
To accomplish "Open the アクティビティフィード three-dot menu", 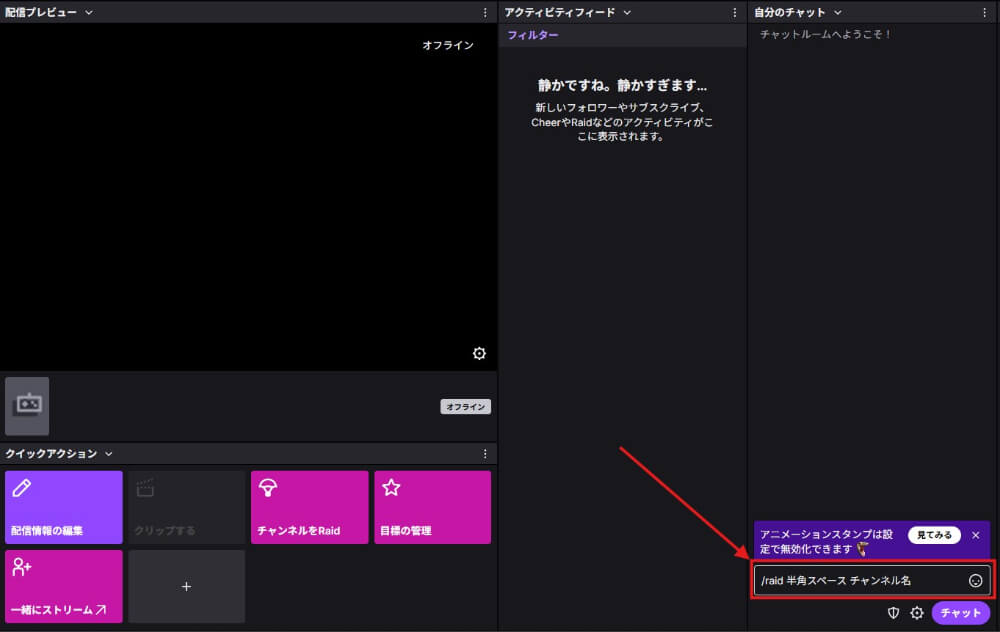I will tap(736, 11).
